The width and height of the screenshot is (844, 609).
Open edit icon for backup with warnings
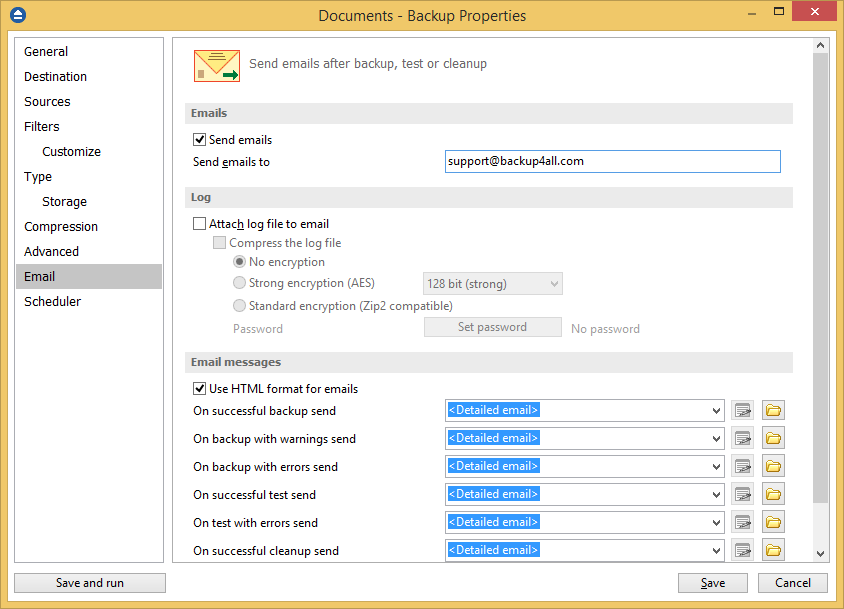[x=742, y=438]
